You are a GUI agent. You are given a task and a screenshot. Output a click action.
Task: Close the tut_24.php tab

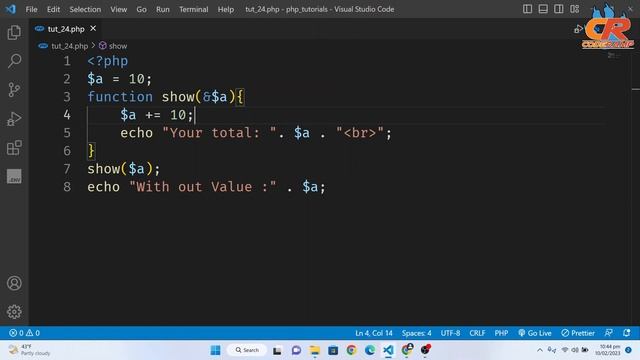(93, 28)
